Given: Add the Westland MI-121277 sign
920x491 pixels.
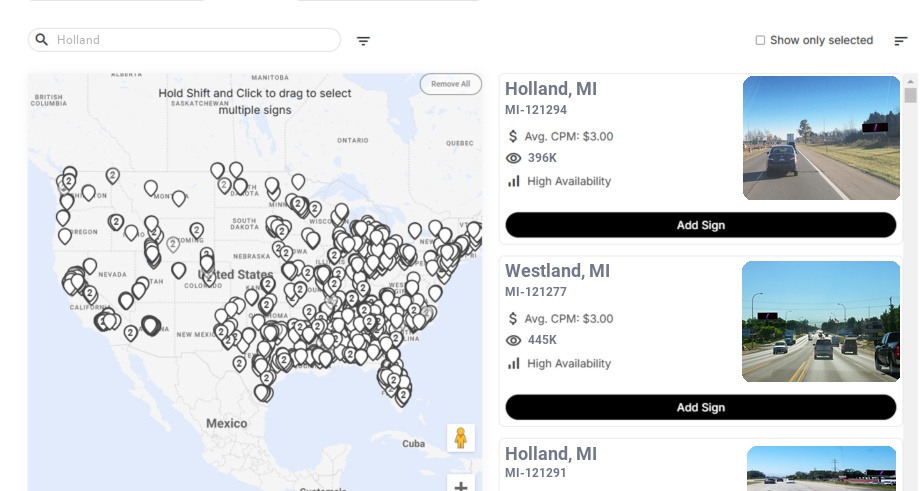Looking at the screenshot, I should [700, 407].
